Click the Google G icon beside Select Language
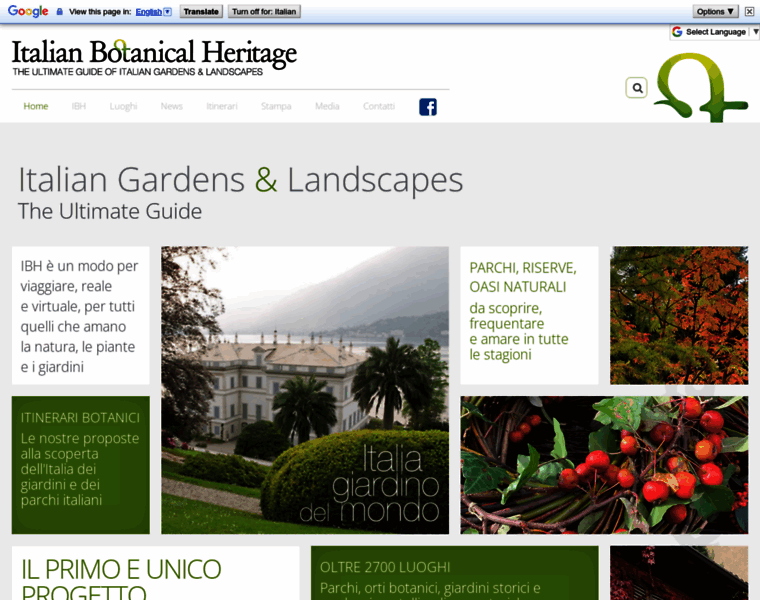Image resolution: width=760 pixels, height=600 pixels. (677, 32)
